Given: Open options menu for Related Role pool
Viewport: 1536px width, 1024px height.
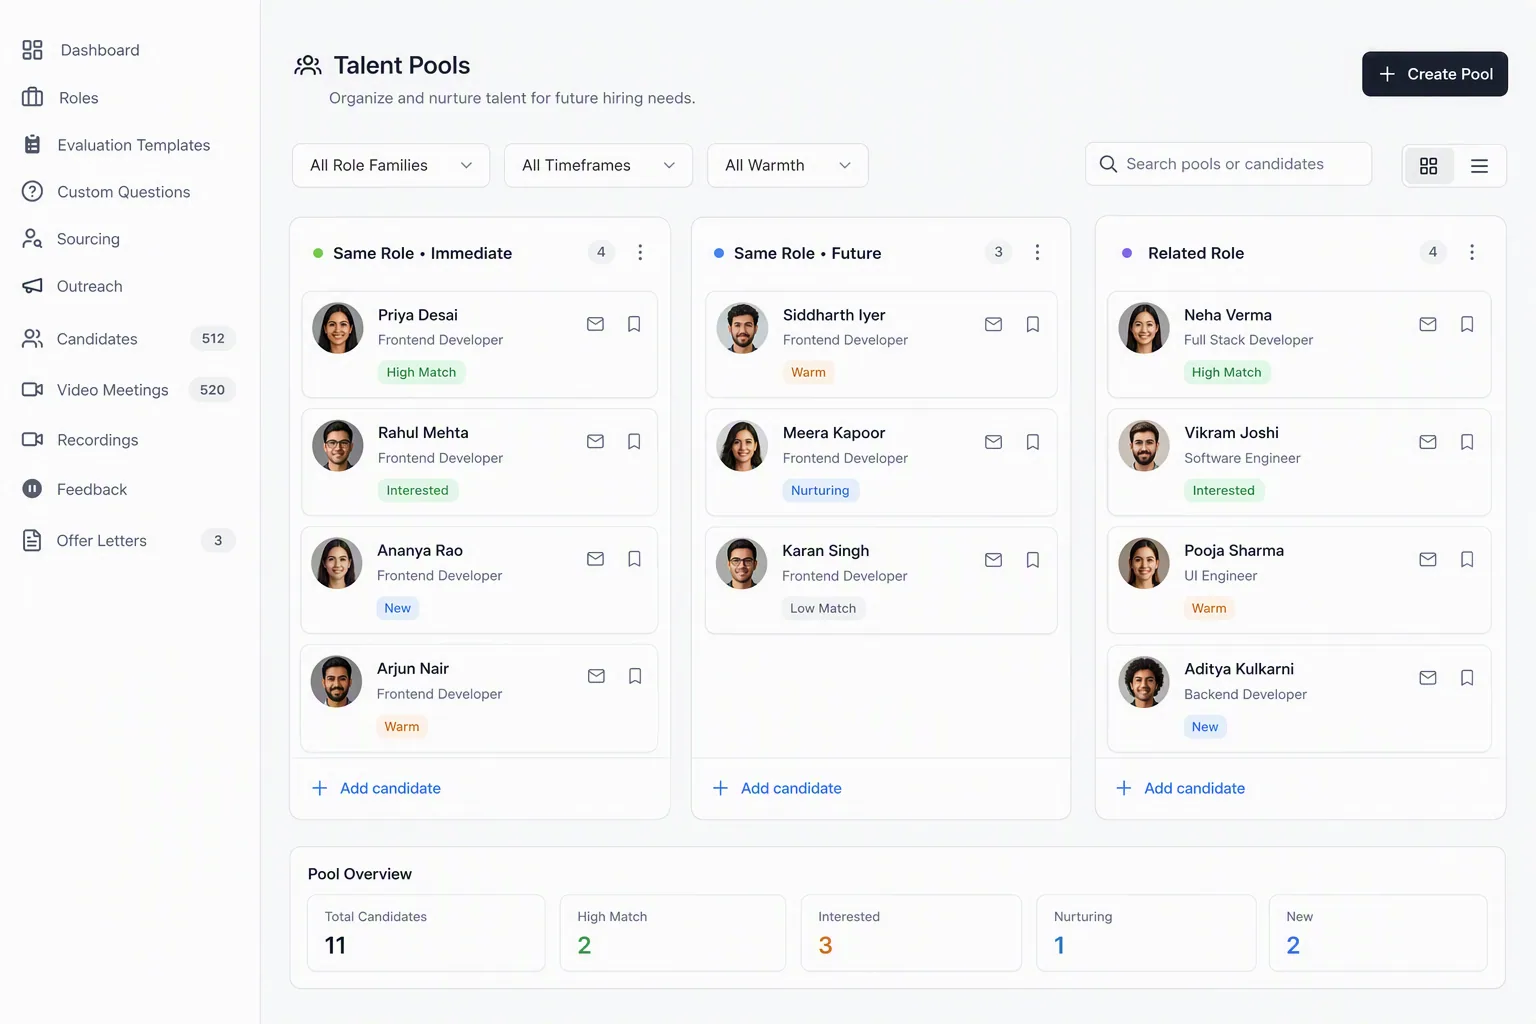Looking at the screenshot, I should coord(1471,252).
